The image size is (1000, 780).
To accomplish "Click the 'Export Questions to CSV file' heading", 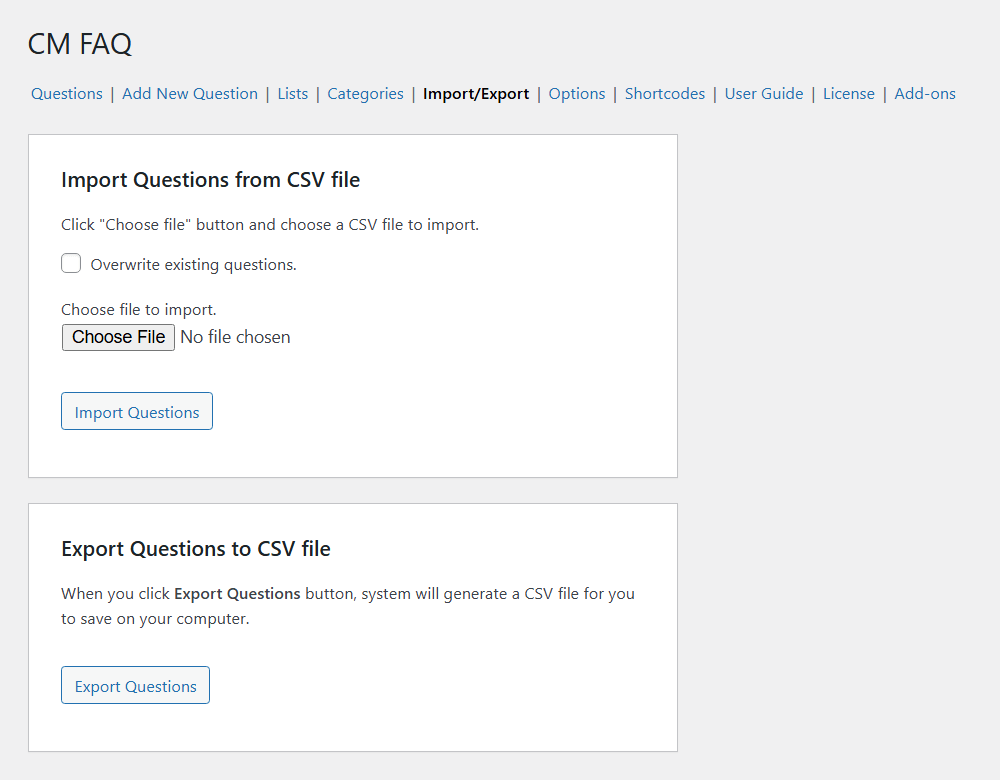I will 196,549.
